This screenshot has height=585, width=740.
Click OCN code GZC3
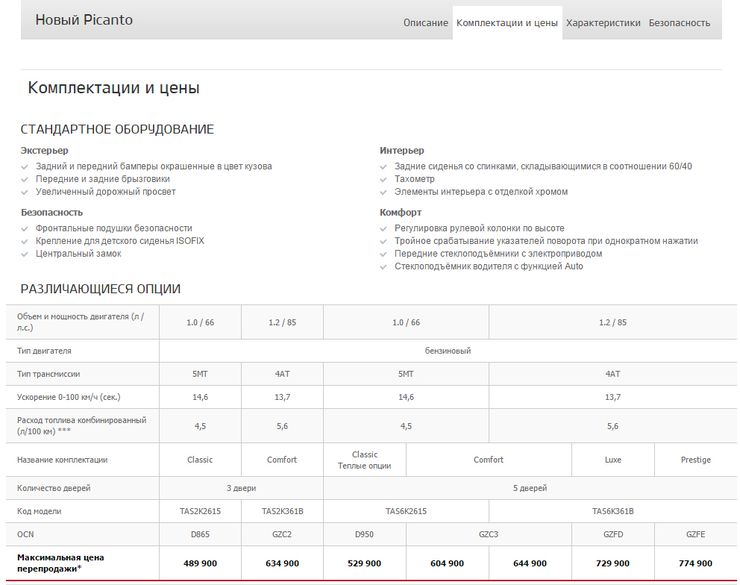(488, 535)
